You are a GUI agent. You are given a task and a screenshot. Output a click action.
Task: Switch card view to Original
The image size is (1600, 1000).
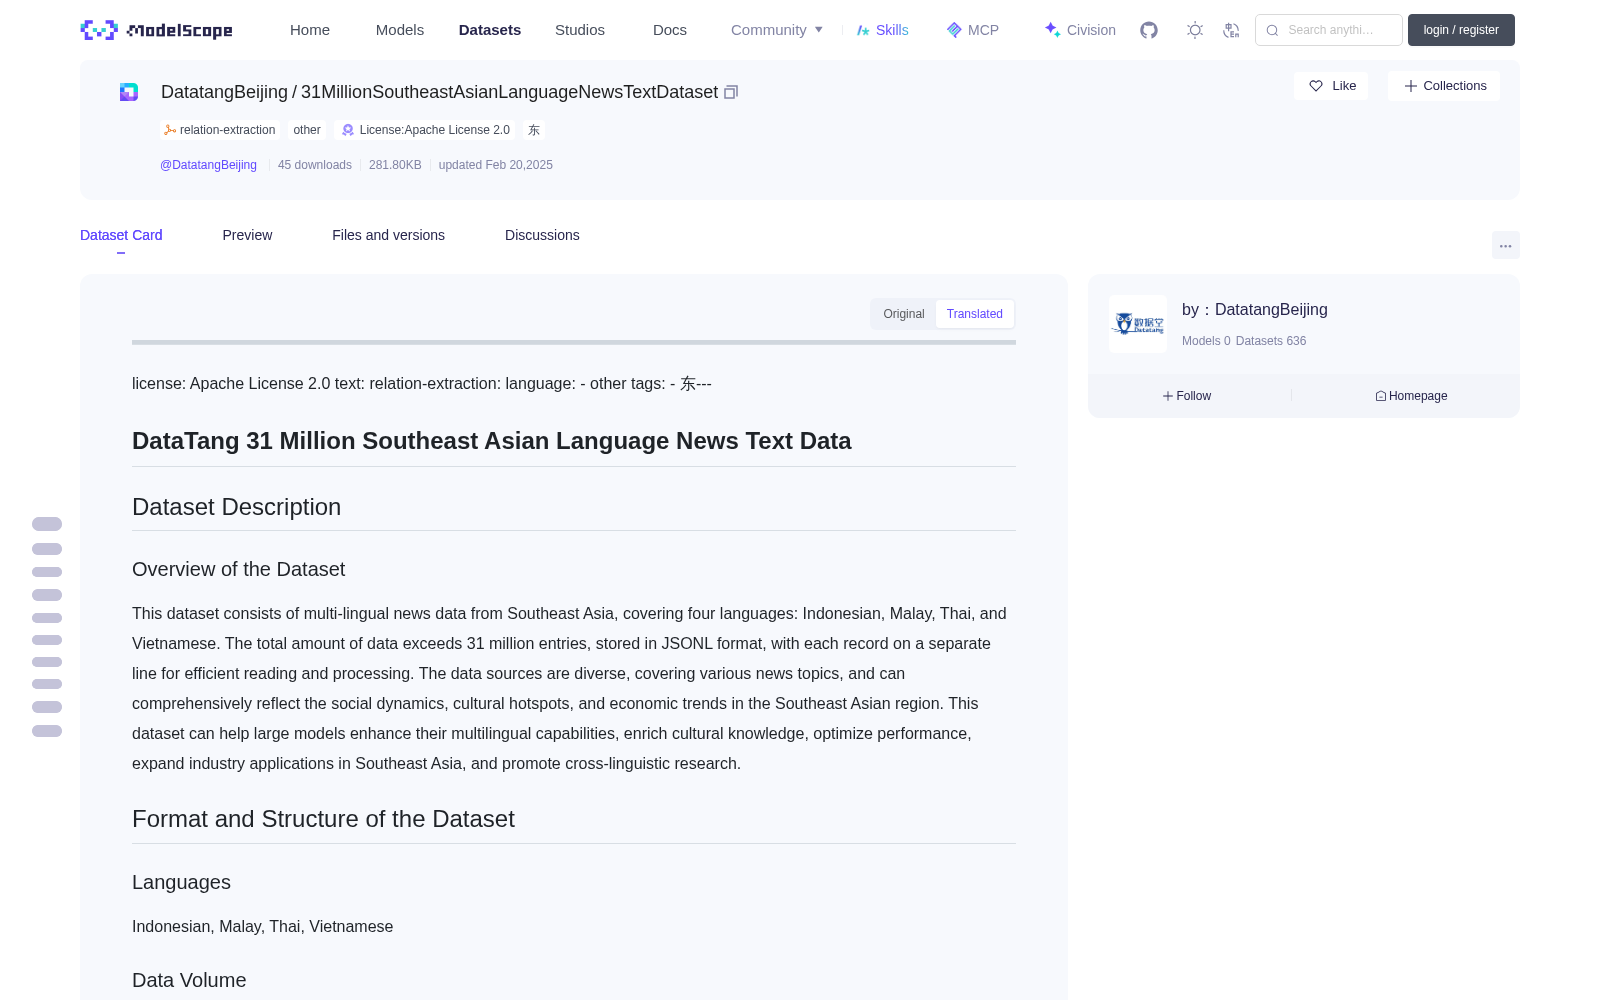[904, 314]
